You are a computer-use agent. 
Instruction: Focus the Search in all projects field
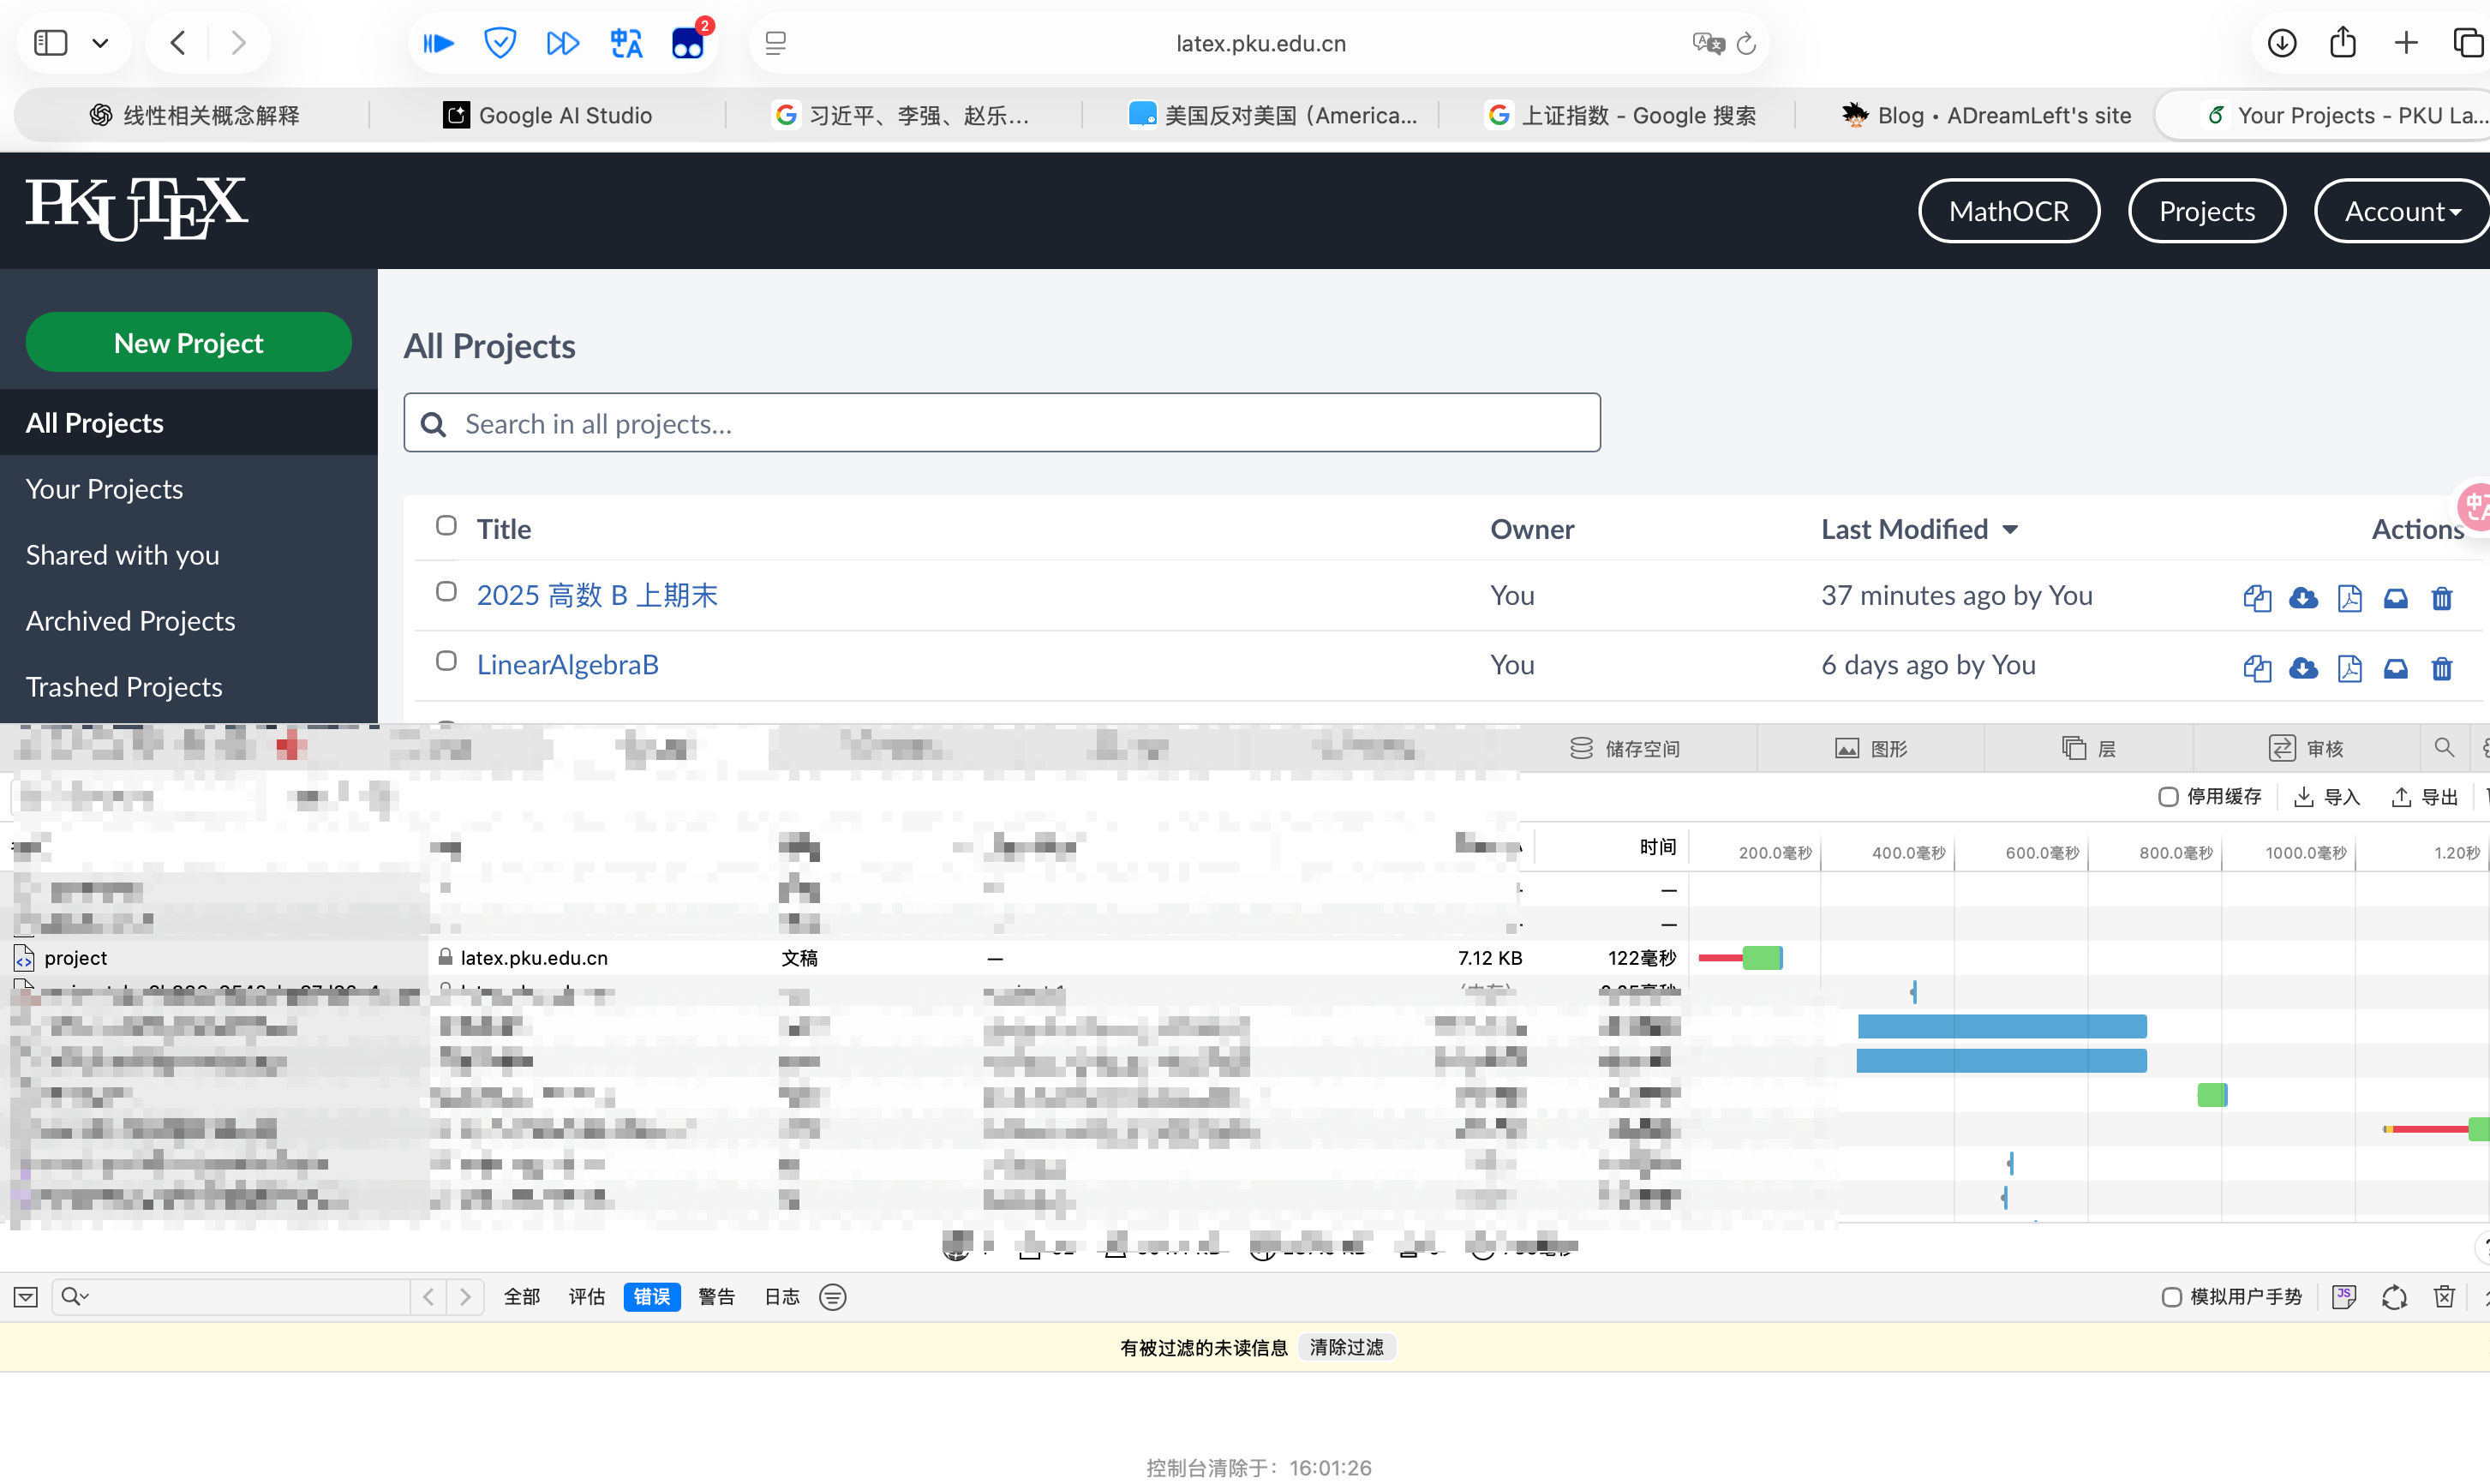(1000, 424)
